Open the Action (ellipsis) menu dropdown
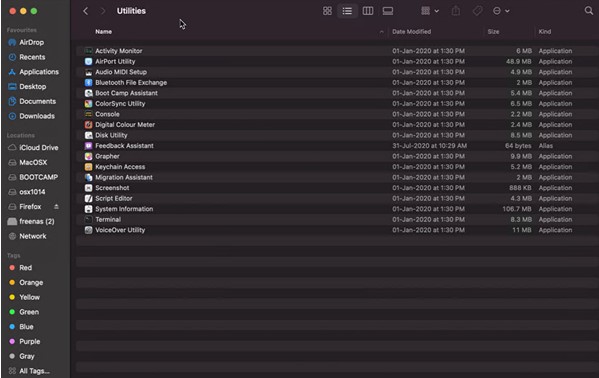599x378 pixels. coord(501,11)
